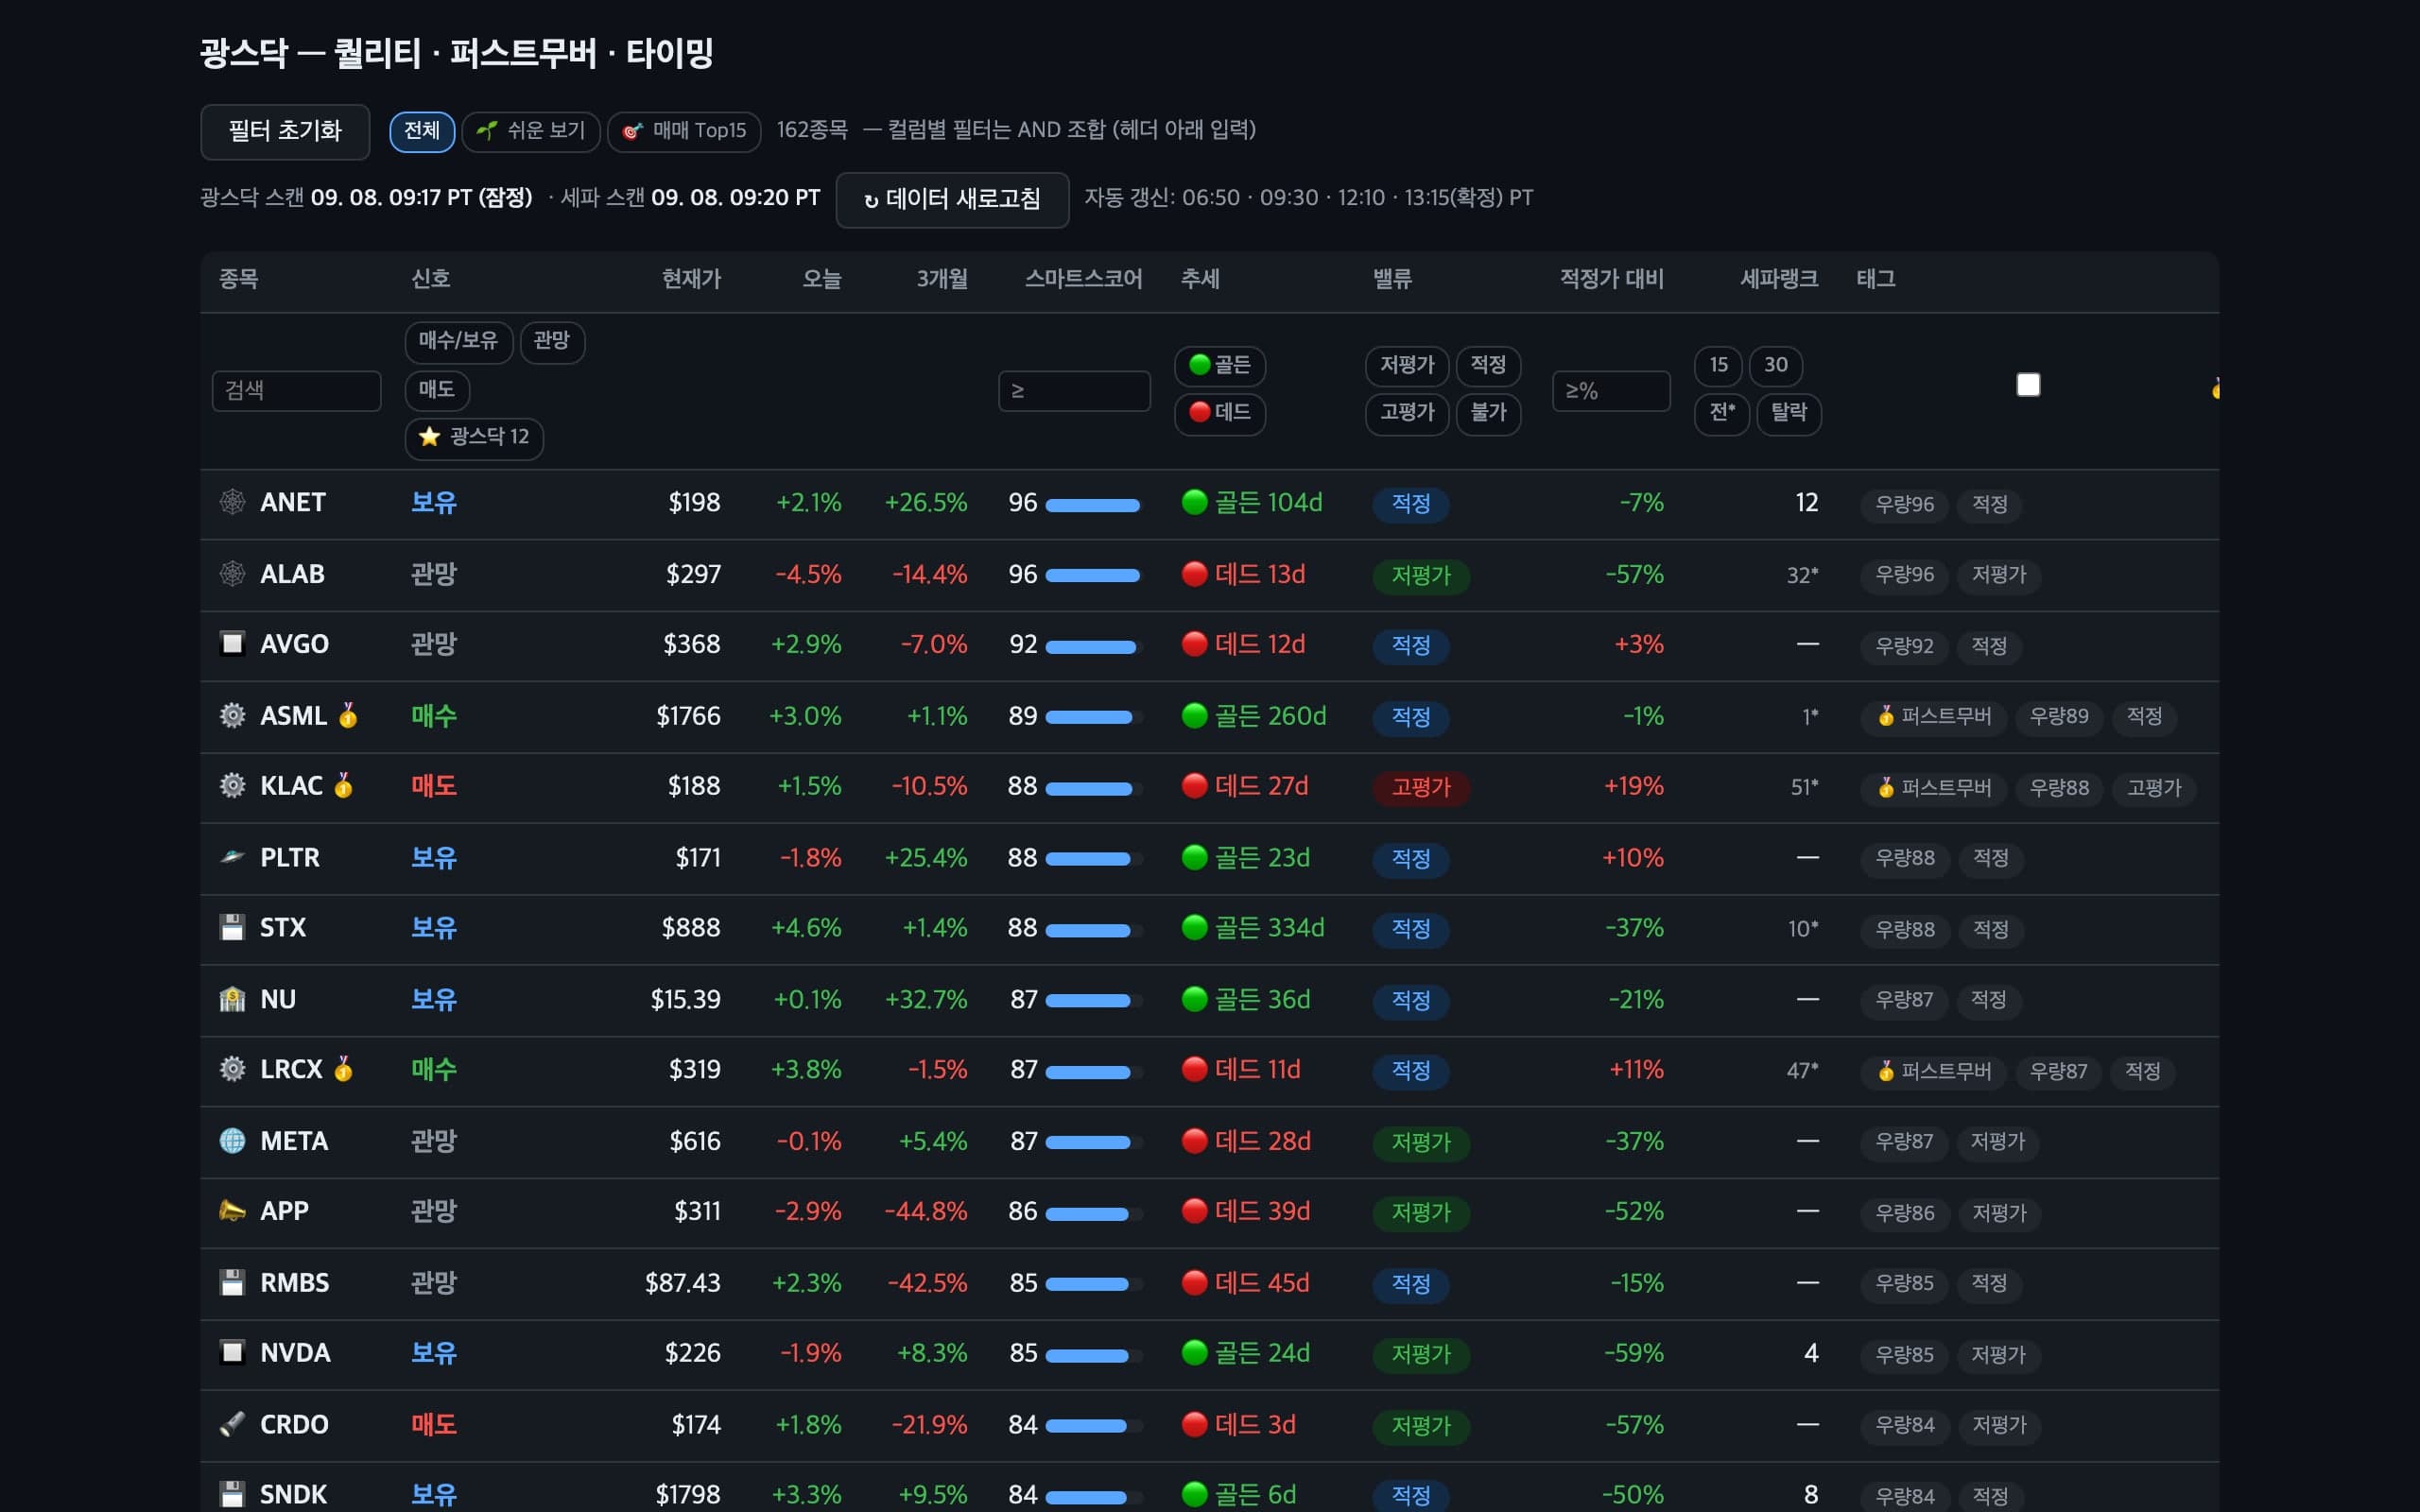
Task: Focus the 적정가 대비 ≥% filter input
Action: coord(1611,391)
